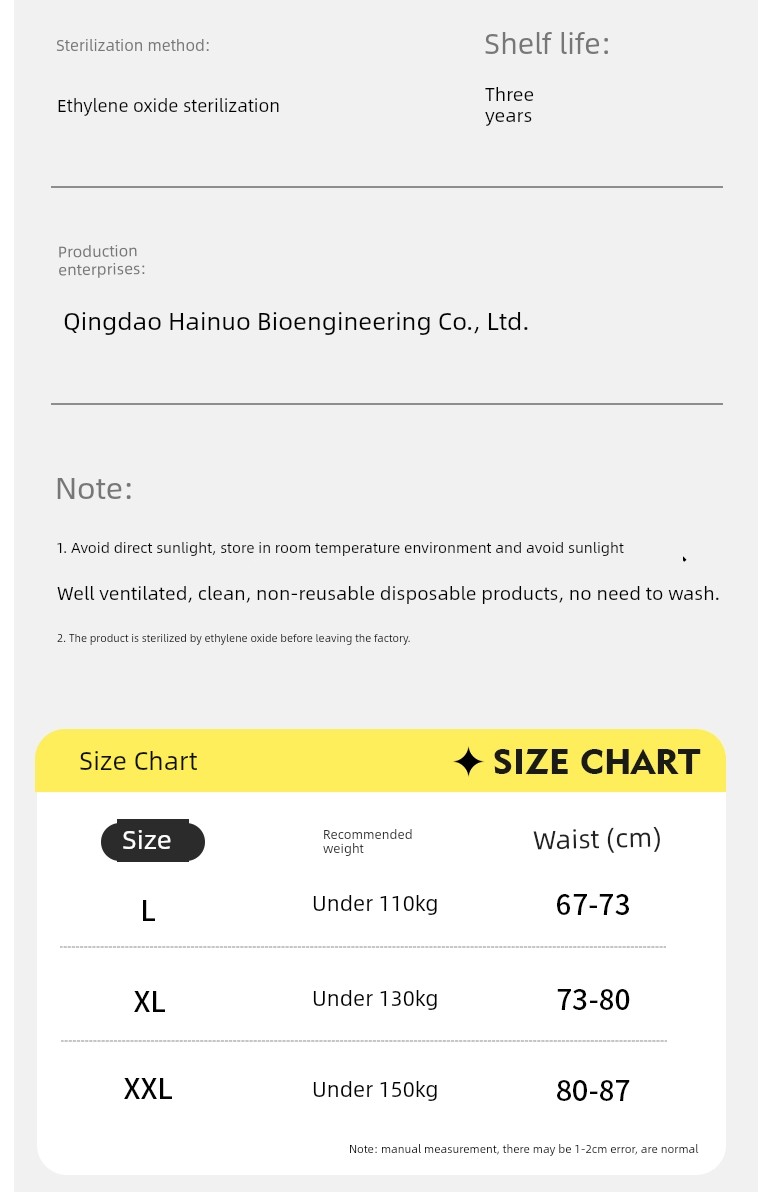Screen dimensions: 772x1192
Task: Click the Ethylene oxide sterilization text
Action: point(168,106)
